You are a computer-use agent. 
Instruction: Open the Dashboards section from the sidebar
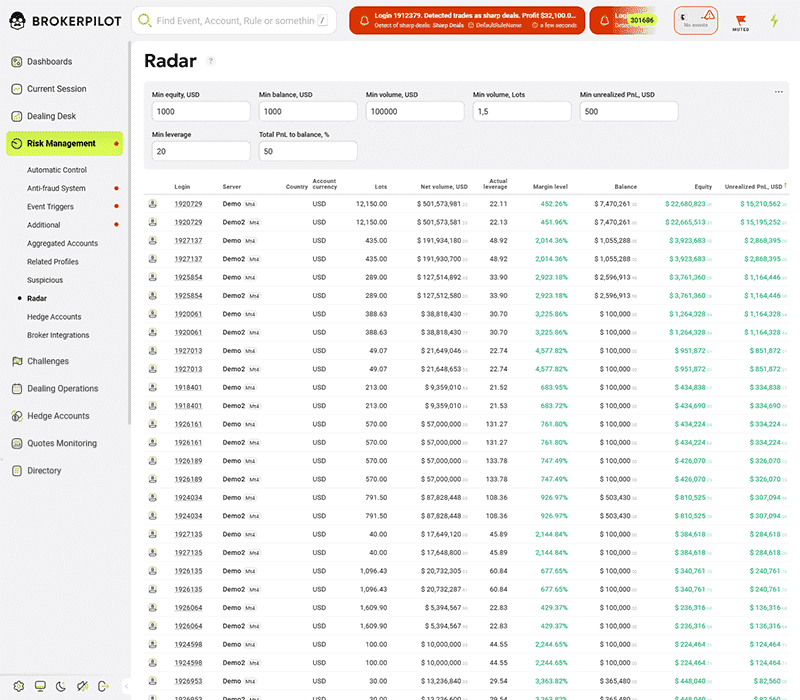tap(60, 61)
